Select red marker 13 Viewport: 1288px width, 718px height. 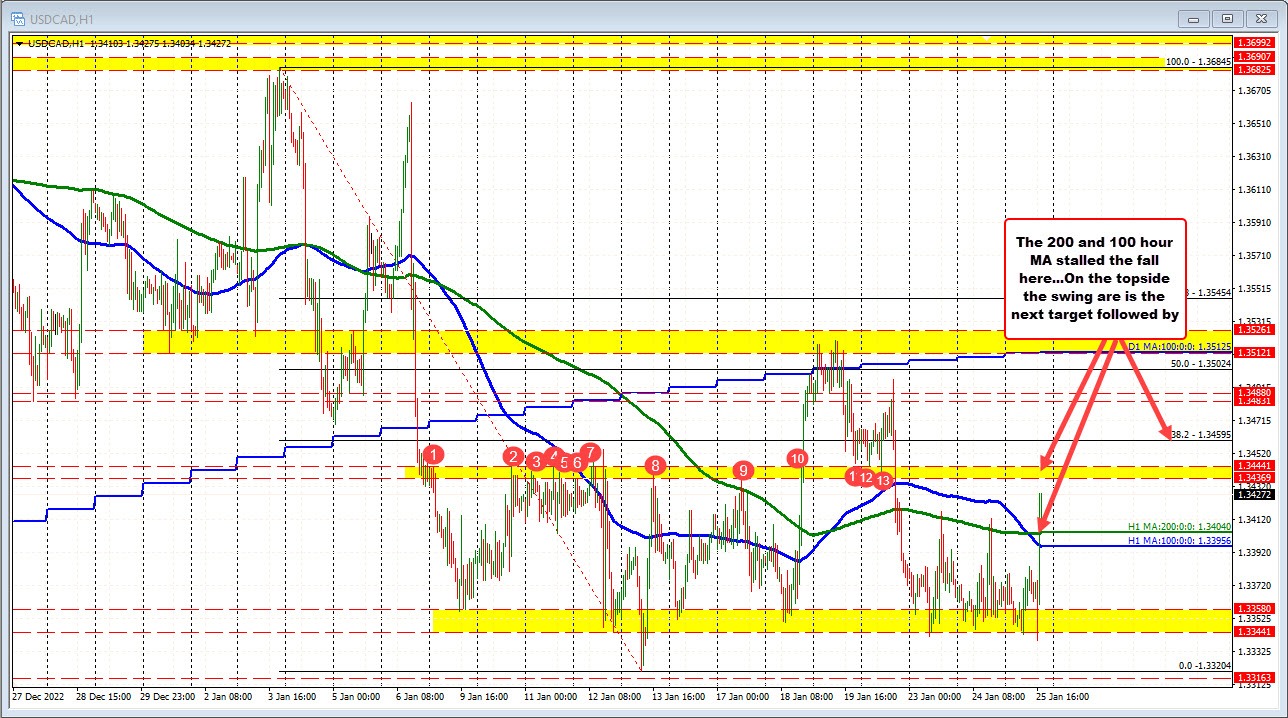coord(881,481)
